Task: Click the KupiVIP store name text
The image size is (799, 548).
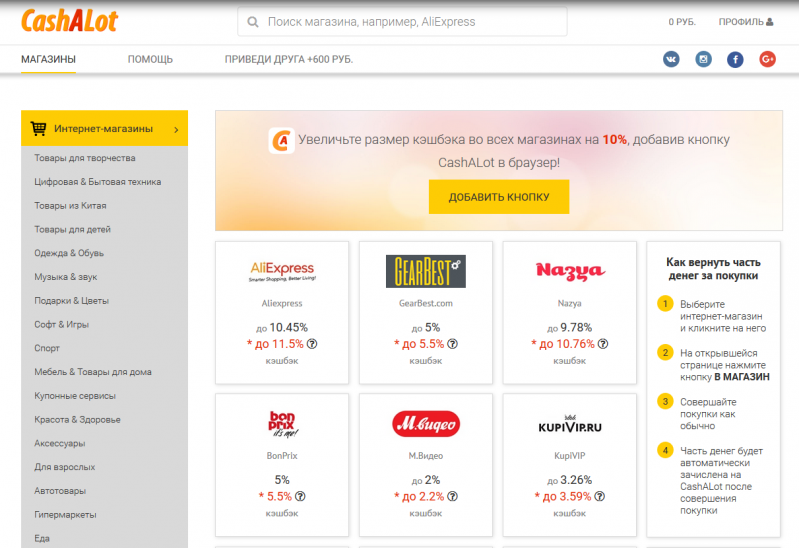Action: (570, 456)
